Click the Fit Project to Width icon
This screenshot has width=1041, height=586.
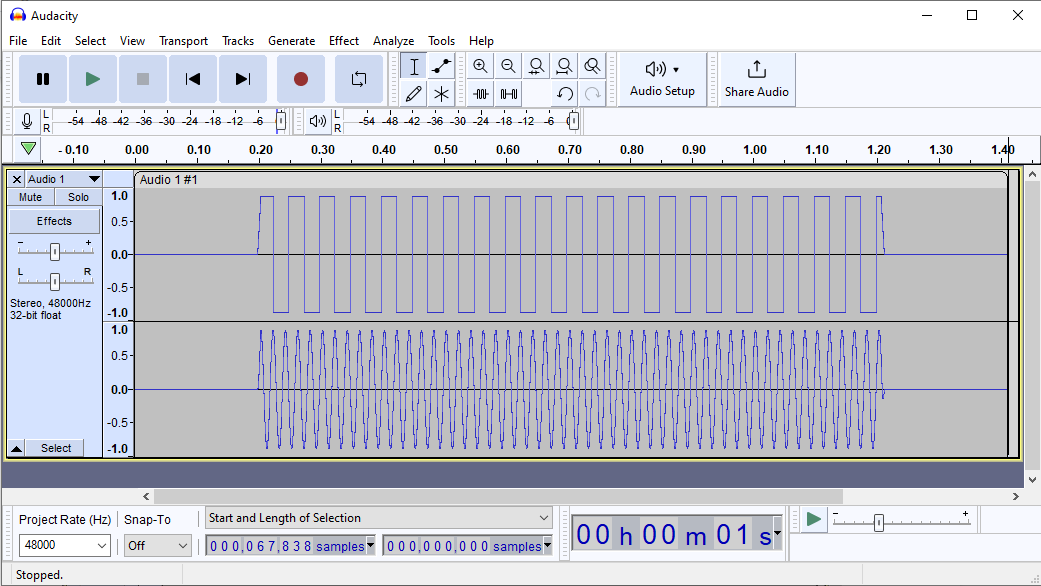(565, 67)
